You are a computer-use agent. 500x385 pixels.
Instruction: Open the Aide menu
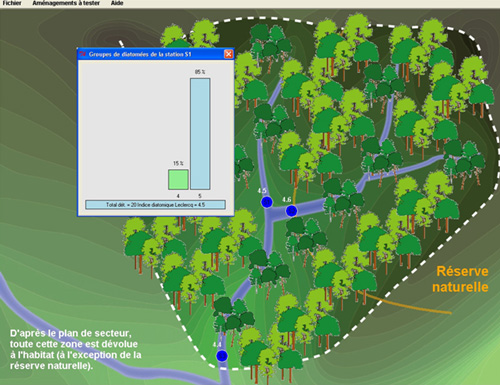(117, 3)
